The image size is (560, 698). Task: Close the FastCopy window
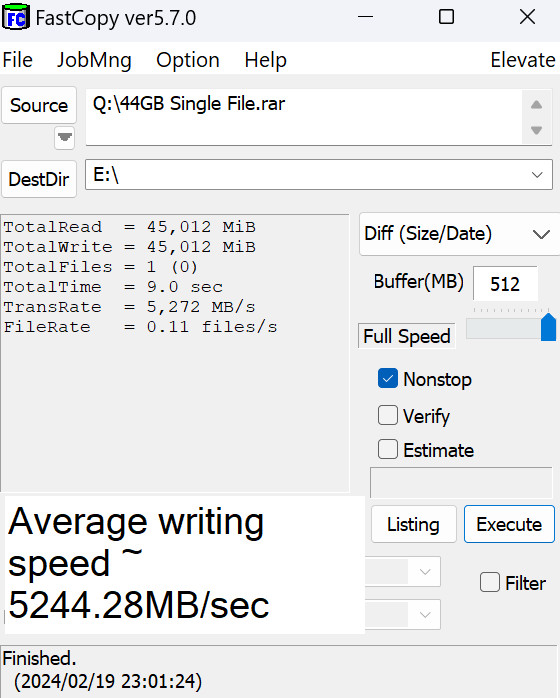coord(528,17)
